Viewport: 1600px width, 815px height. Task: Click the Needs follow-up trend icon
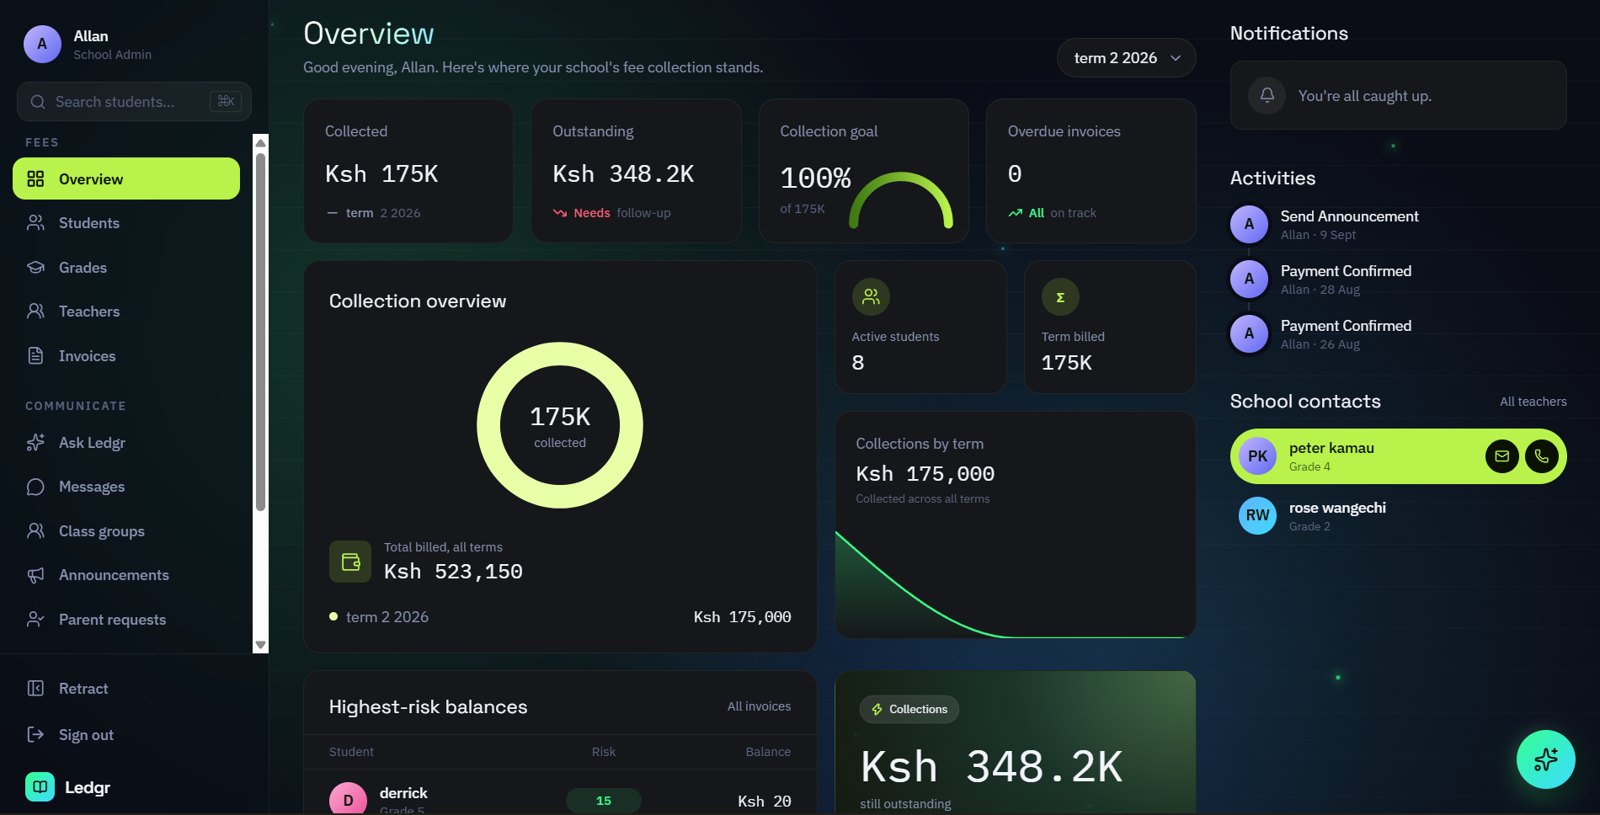560,213
